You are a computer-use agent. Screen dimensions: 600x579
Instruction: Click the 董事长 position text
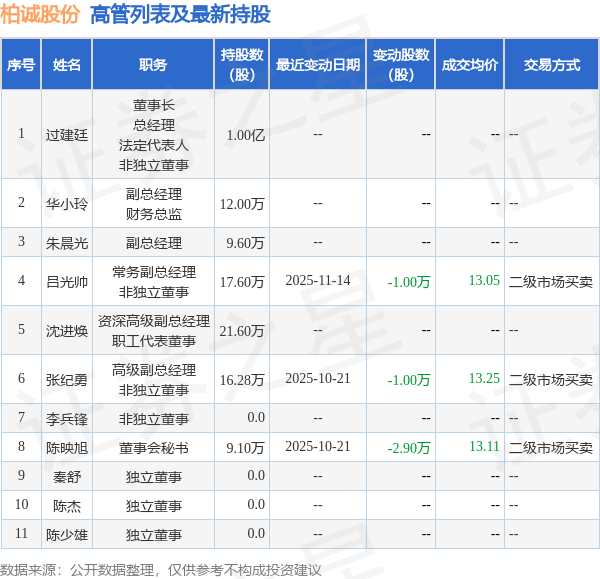pos(154,104)
